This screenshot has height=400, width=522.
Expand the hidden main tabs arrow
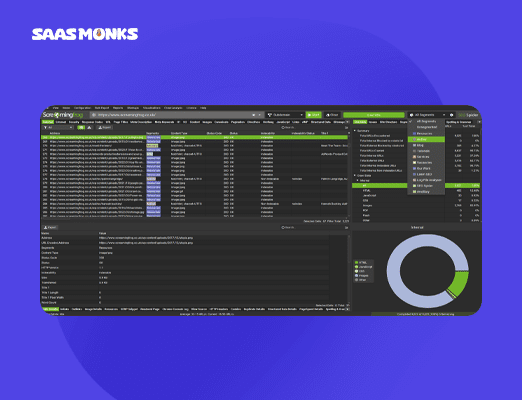tap(347, 122)
